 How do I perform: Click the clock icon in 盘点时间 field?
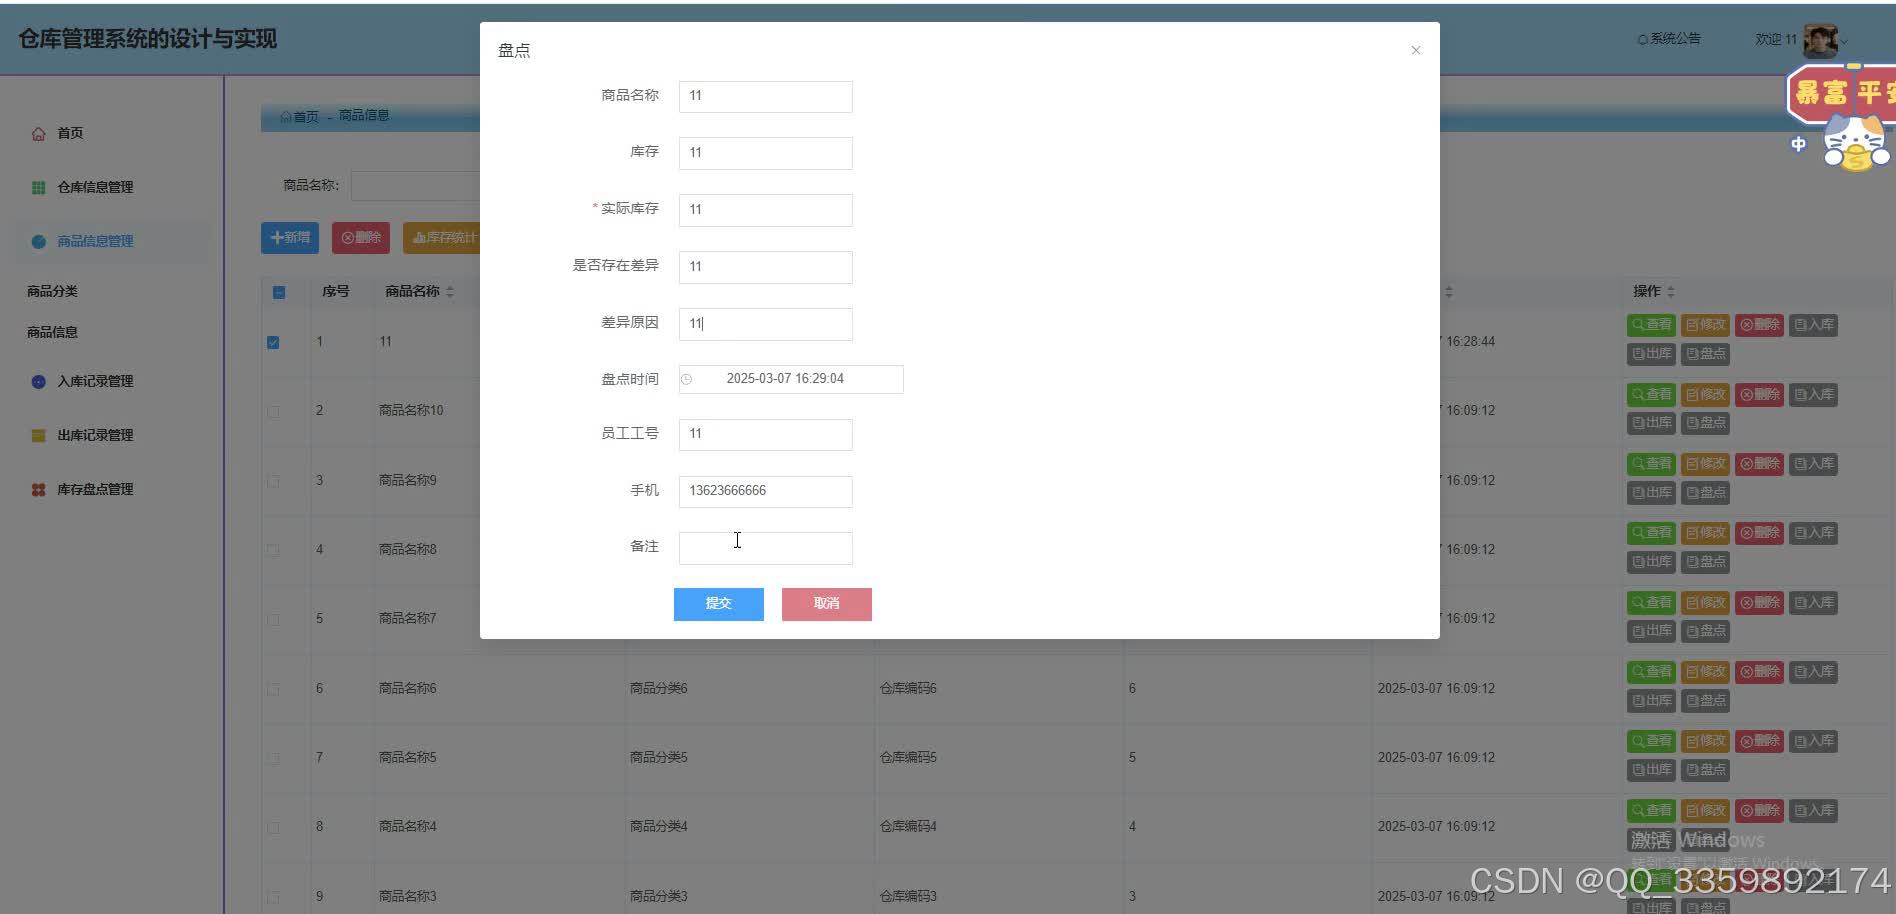(x=686, y=379)
